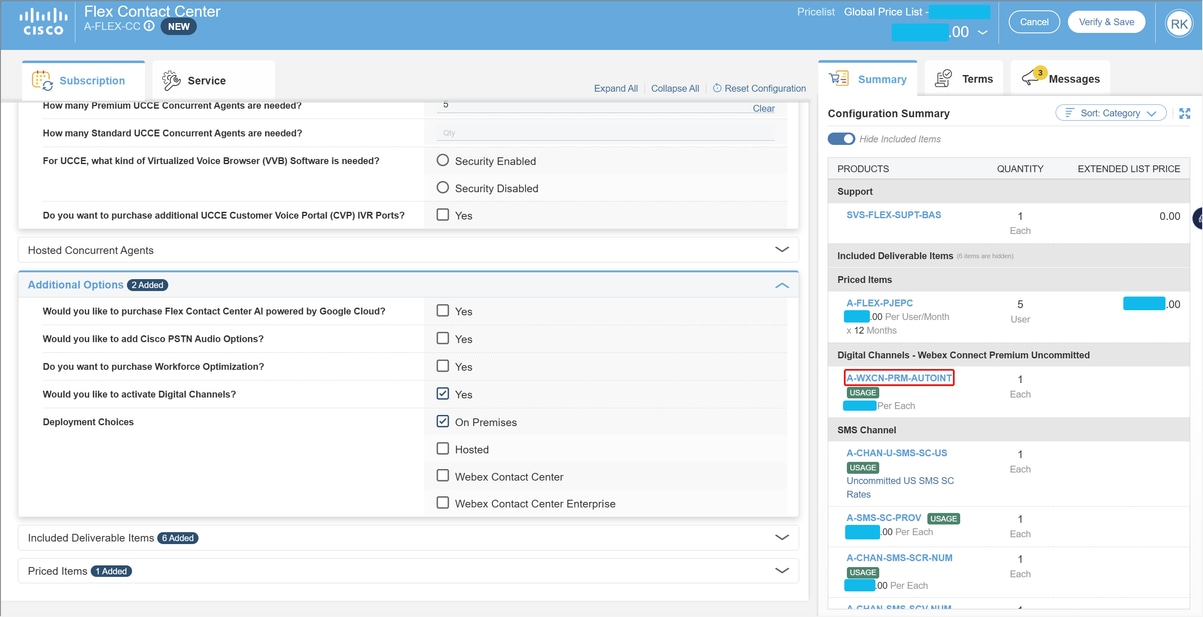This screenshot has height=617, width=1203.
Task: Check Yes for Flex Contact Center AI
Action: 443,311
